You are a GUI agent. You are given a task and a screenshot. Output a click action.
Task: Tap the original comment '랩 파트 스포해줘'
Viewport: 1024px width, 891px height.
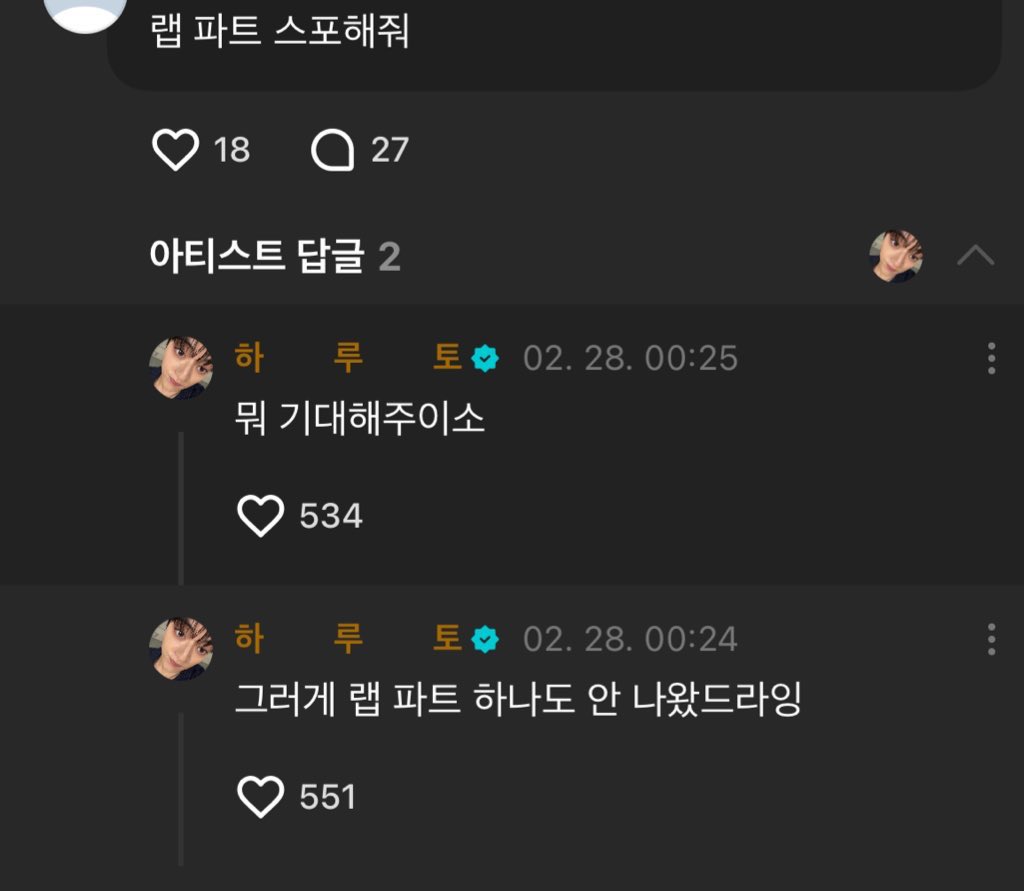point(280,32)
